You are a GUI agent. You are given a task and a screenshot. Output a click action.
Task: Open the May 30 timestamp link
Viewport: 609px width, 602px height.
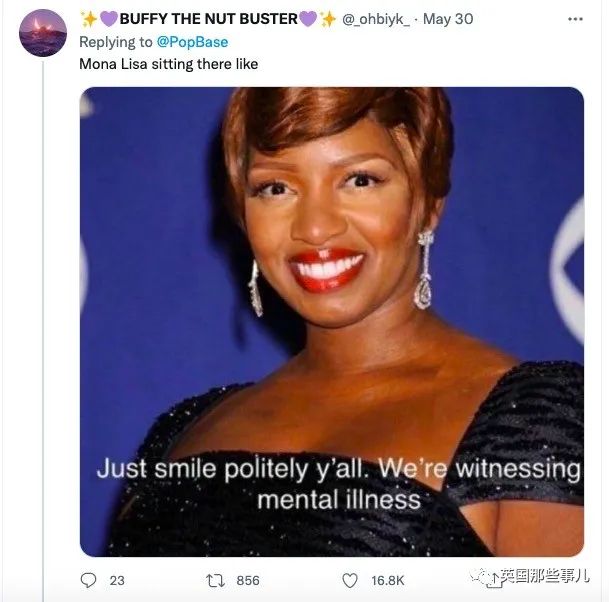pyautogui.click(x=448, y=19)
